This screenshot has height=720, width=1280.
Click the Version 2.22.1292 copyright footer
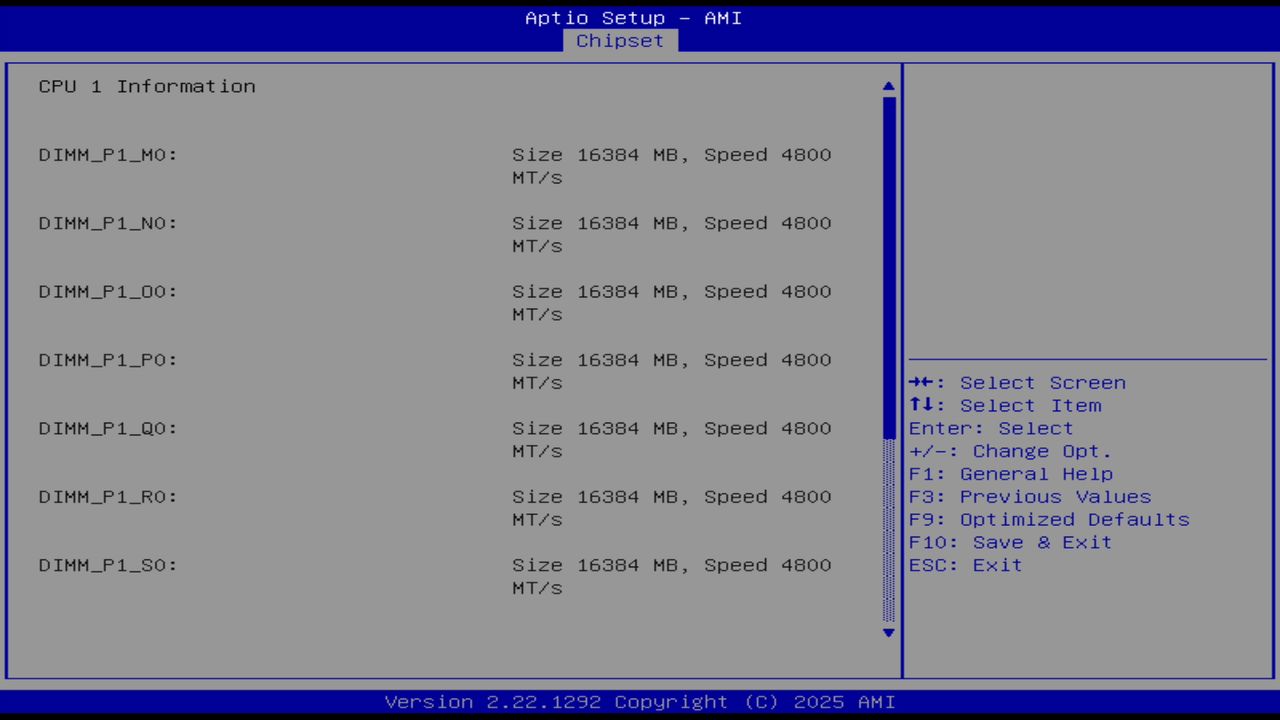pyautogui.click(x=640, y=702)
